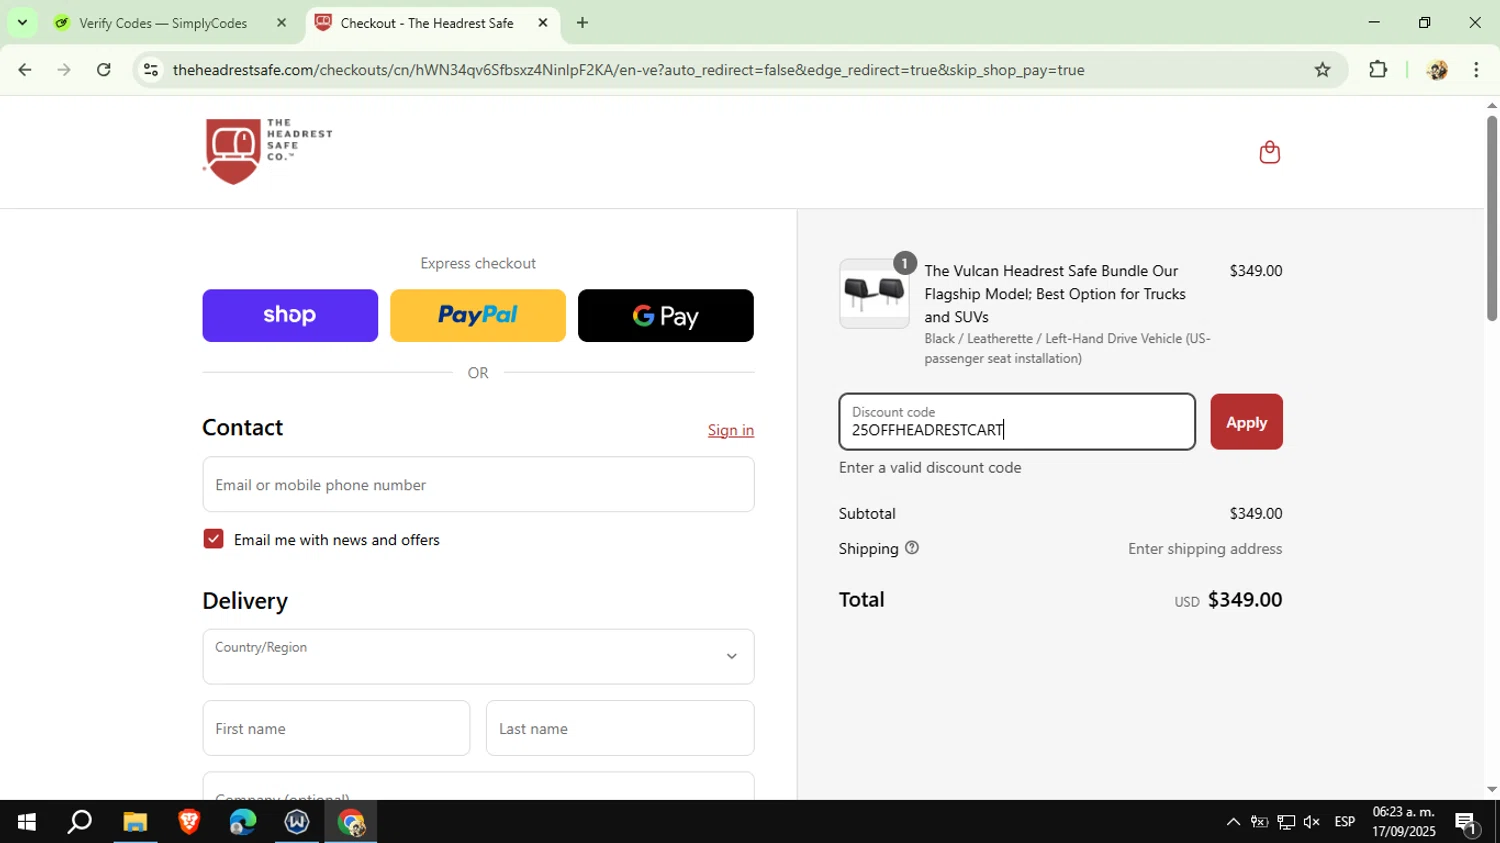Open the Windows Start menu

click(27, 822)
